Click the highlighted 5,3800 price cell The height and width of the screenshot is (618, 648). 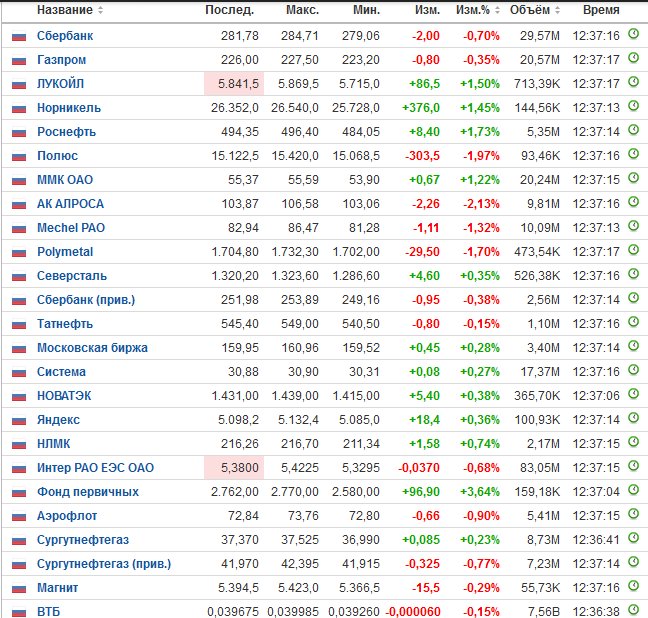click(234, 468)
